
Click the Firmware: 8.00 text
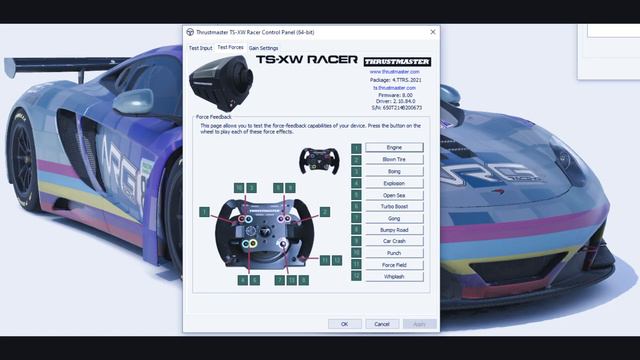pyautogui.click(x=395, y=95)
